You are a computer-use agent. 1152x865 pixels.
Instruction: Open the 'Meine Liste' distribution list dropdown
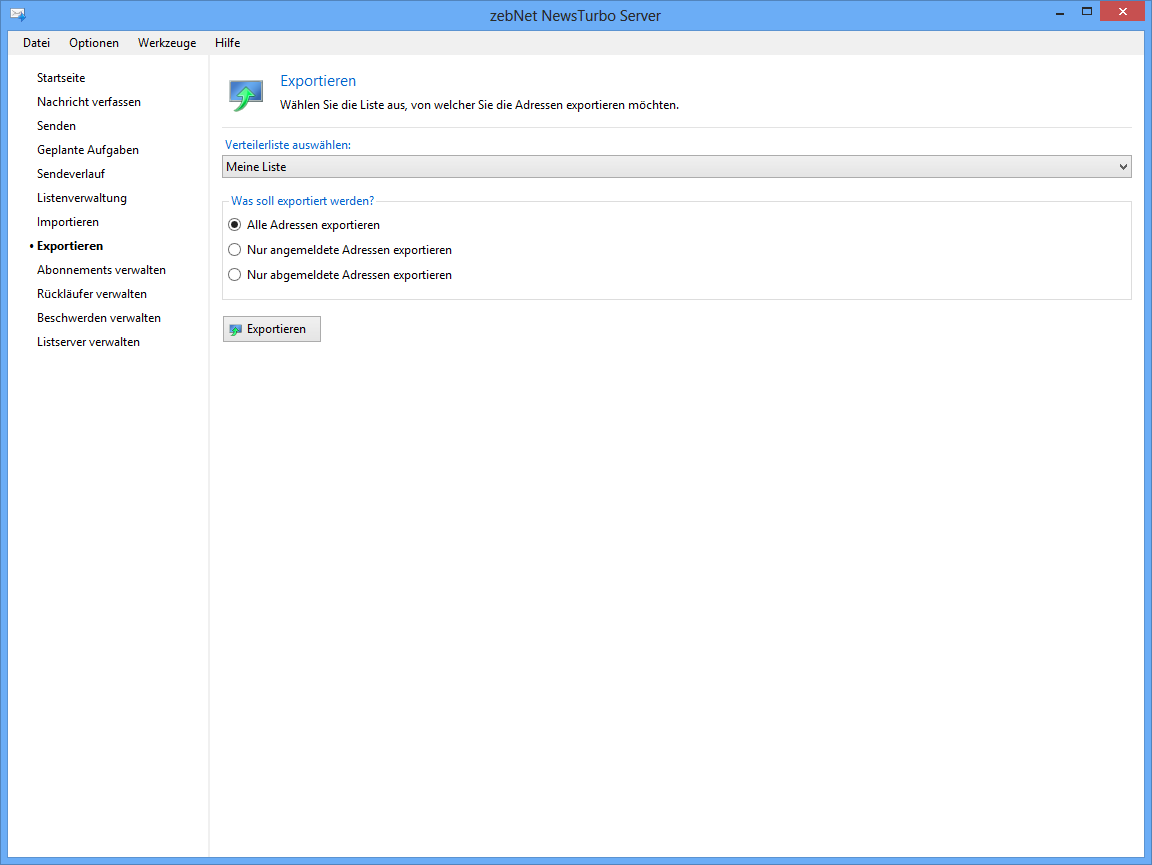tap(676, 167)
